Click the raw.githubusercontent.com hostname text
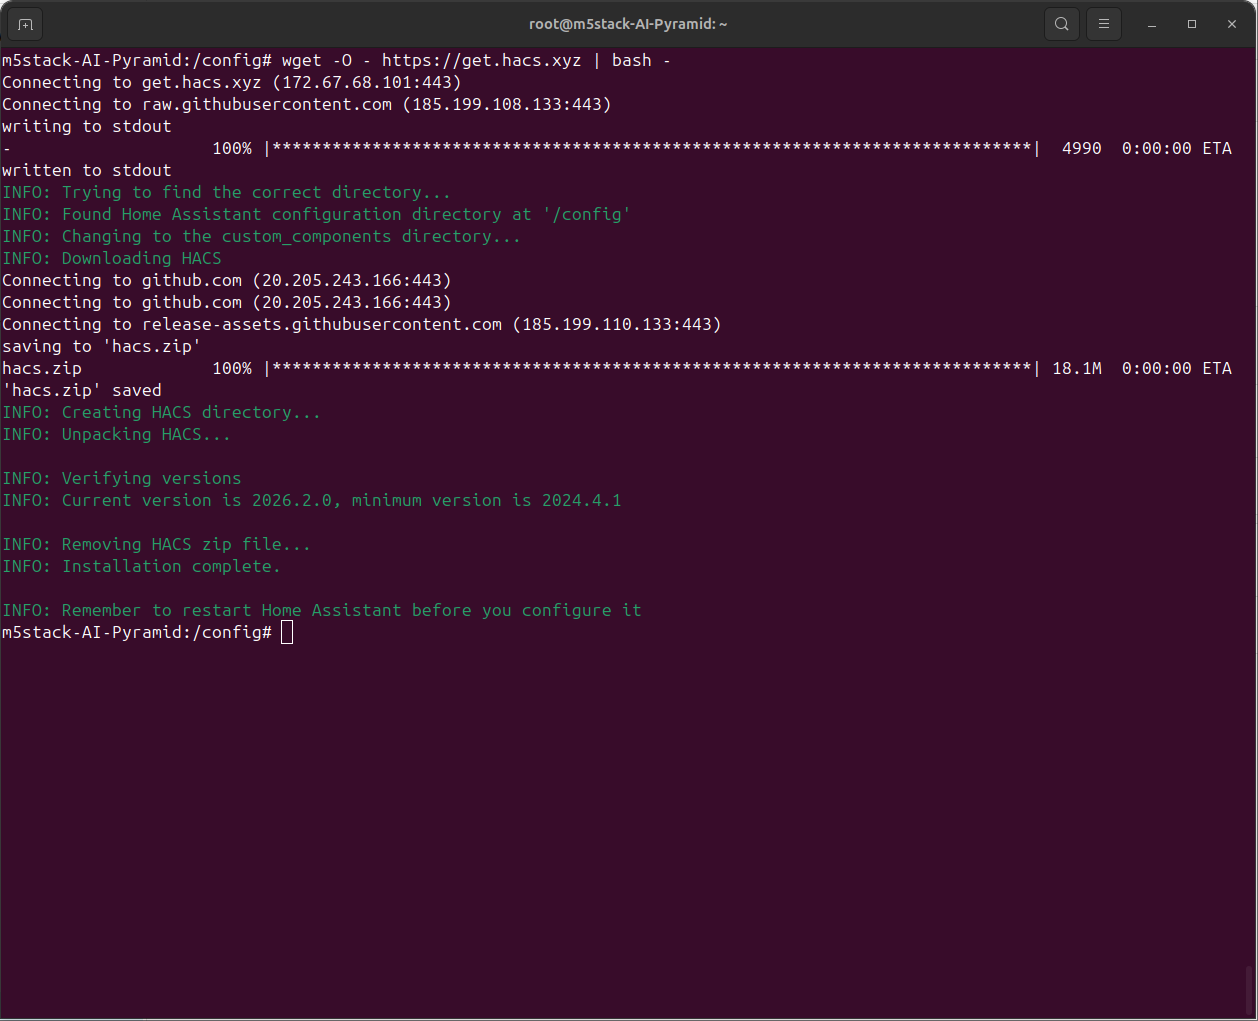The image size is (1258, 1021). (x=267, y=105)
